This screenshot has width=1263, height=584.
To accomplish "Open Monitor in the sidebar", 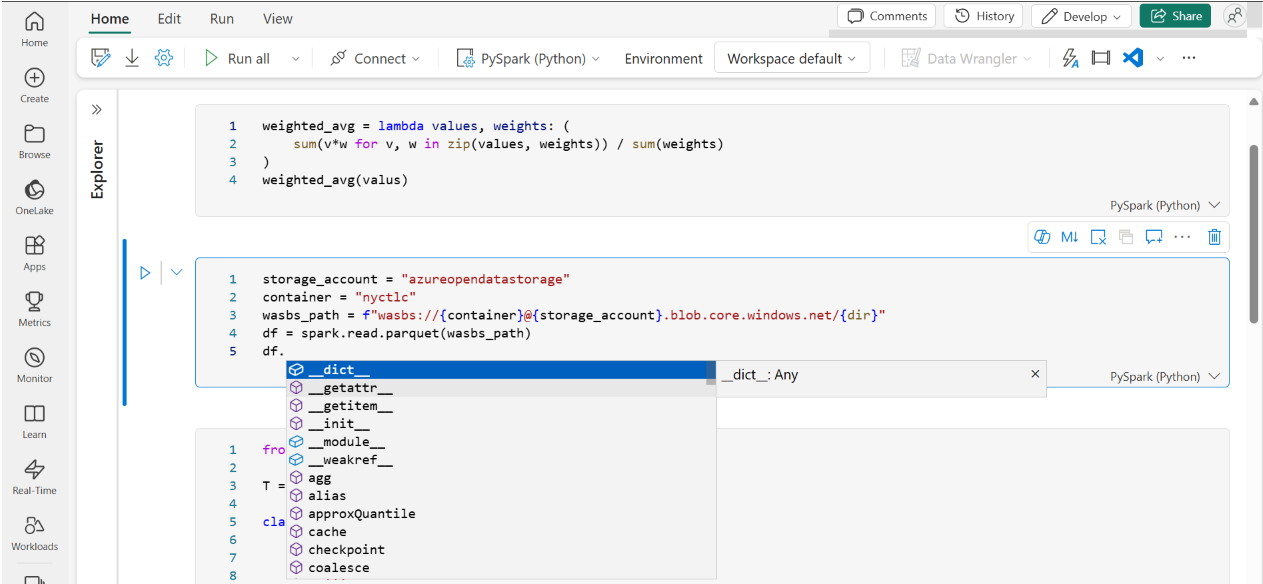I will pos(34,365).
